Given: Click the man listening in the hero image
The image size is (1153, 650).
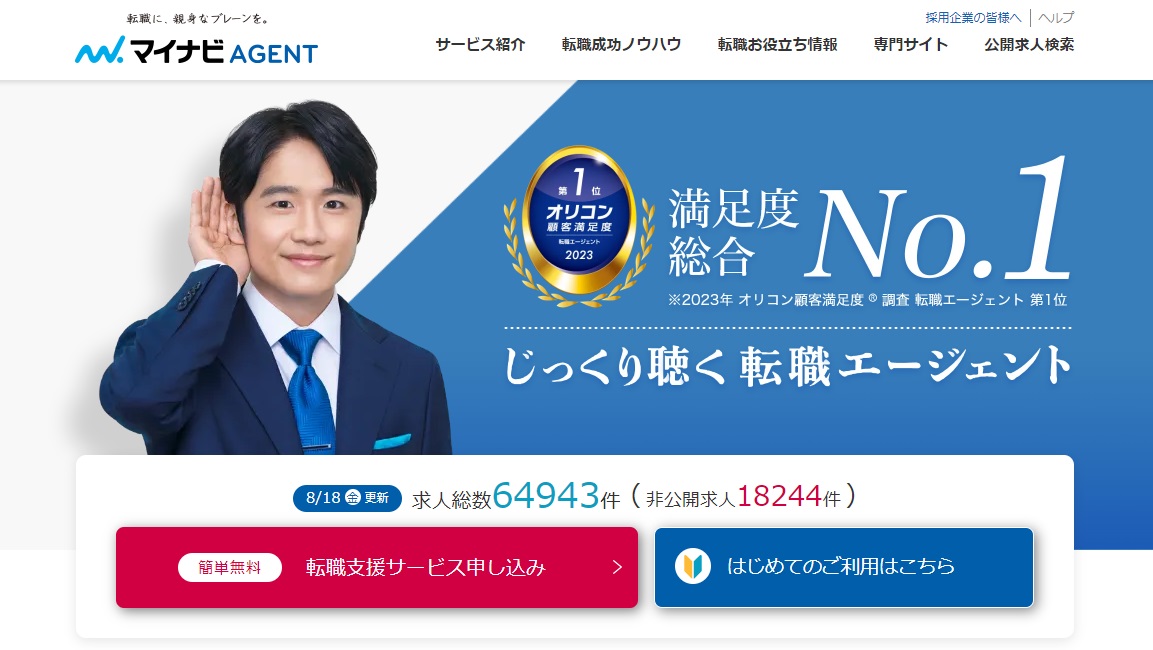Looking at the screenshot, I should coord(276,279).
